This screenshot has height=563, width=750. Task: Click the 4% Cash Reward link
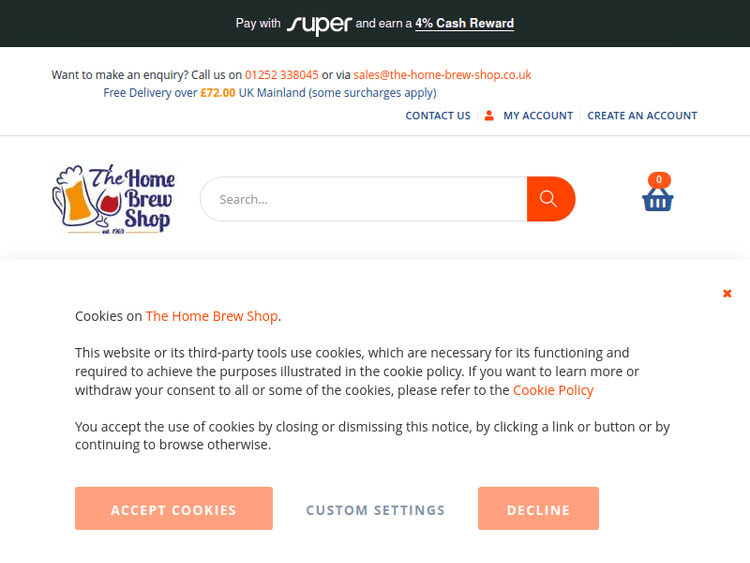[464, 23]
